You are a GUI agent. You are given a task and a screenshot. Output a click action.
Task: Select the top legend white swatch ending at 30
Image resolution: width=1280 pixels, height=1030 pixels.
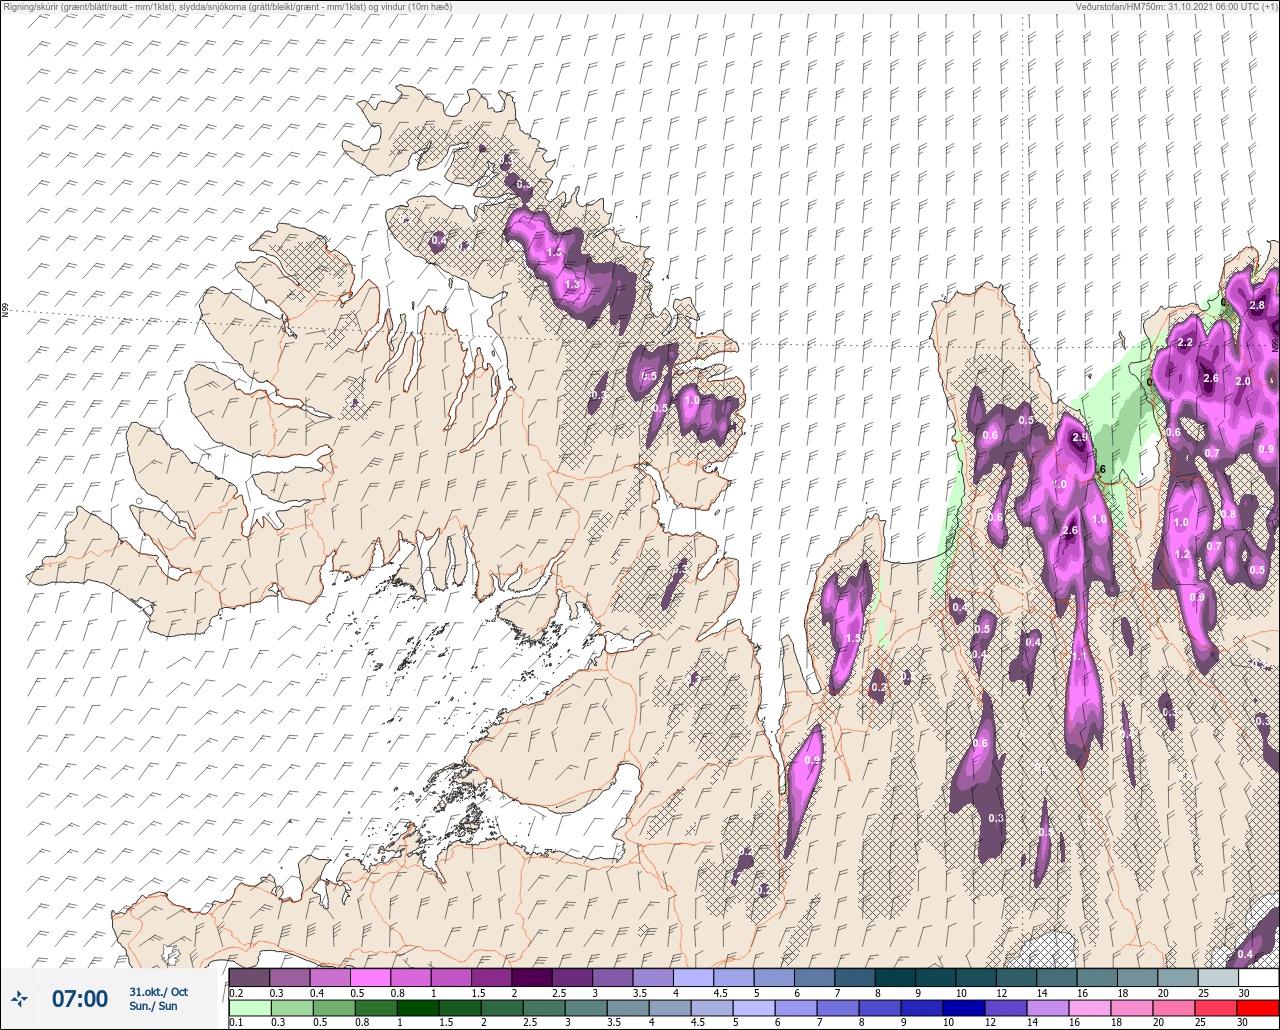click(x=1257, y=977)
